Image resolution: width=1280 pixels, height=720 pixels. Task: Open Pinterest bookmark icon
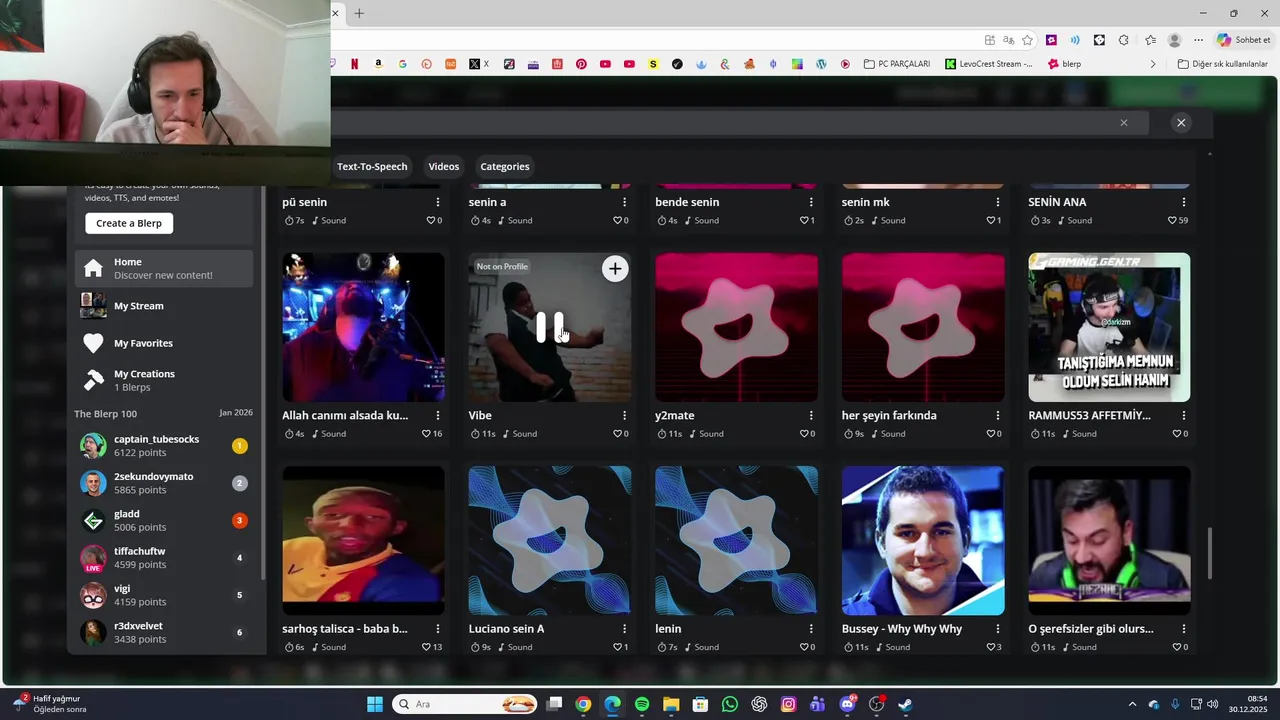tap(581, 64)
